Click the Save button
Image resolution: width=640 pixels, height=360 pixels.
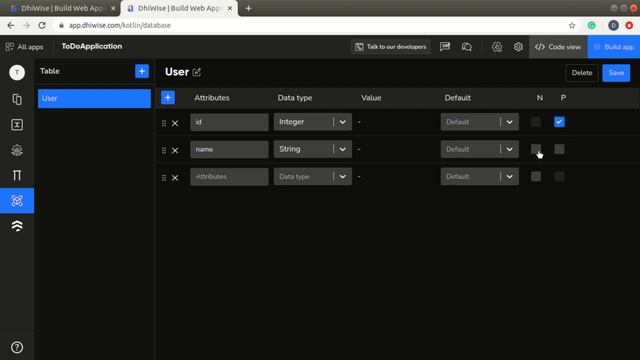tap(616, 73)
